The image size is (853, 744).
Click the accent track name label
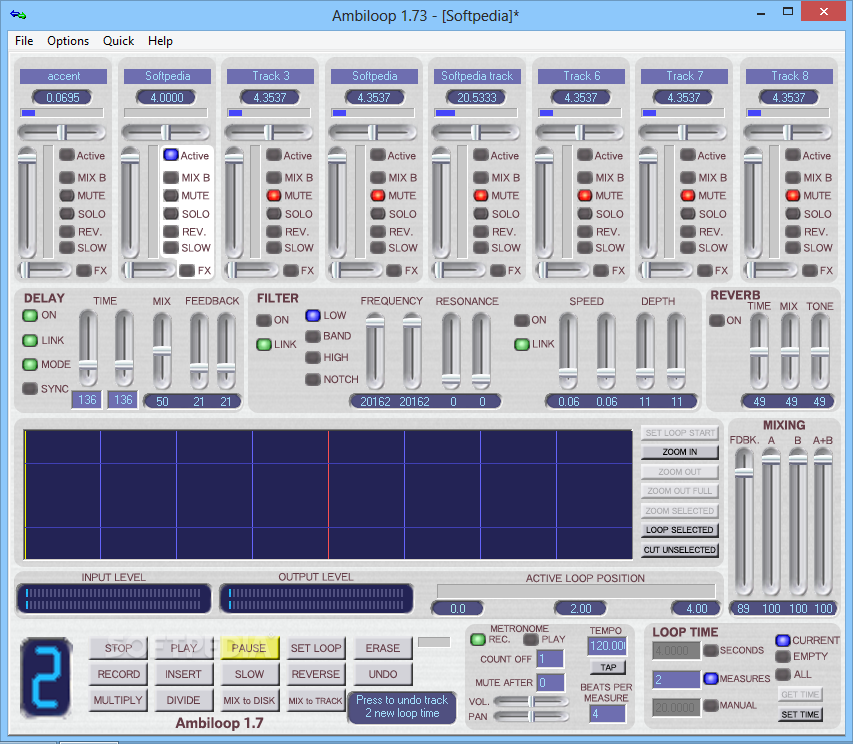point(64,76)
